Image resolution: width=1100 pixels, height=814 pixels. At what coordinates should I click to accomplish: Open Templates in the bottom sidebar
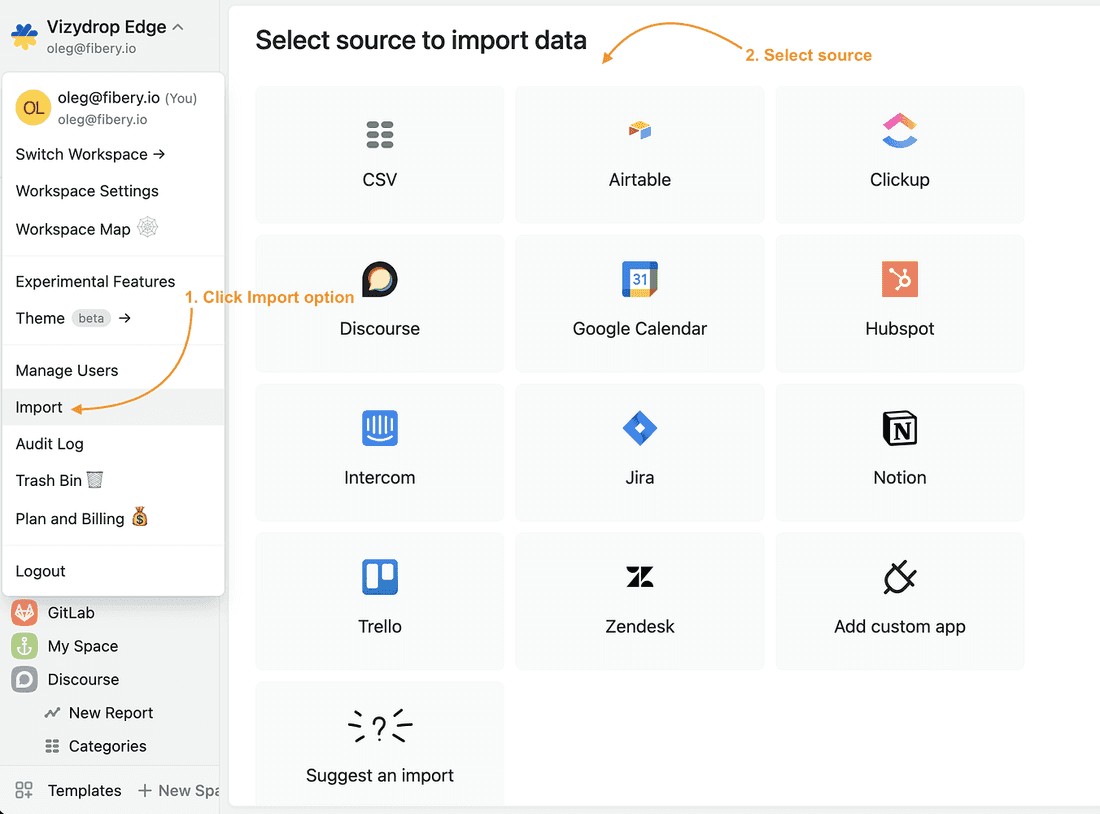point(84,790)
